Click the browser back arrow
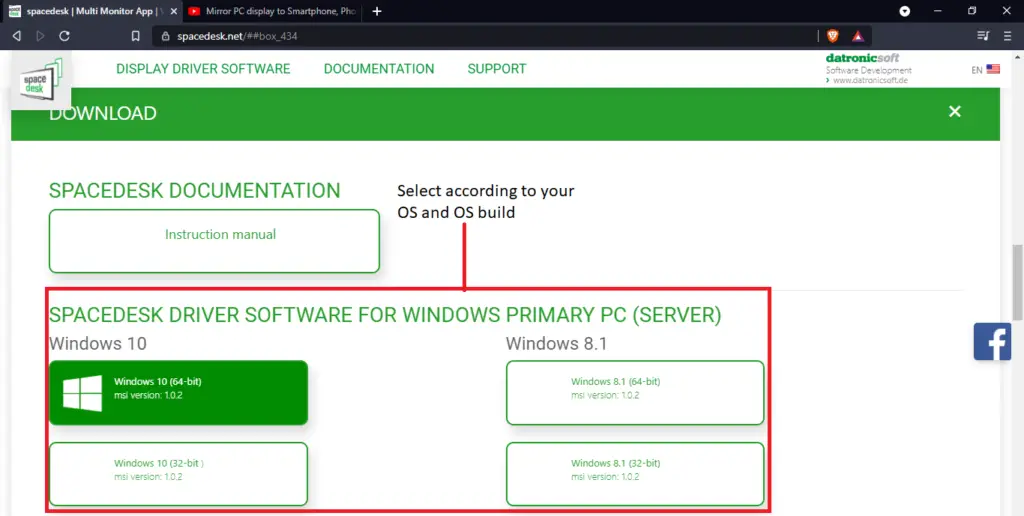Image resolution: width=1024 pixels, height=516 pixels. tap(17, 36)
